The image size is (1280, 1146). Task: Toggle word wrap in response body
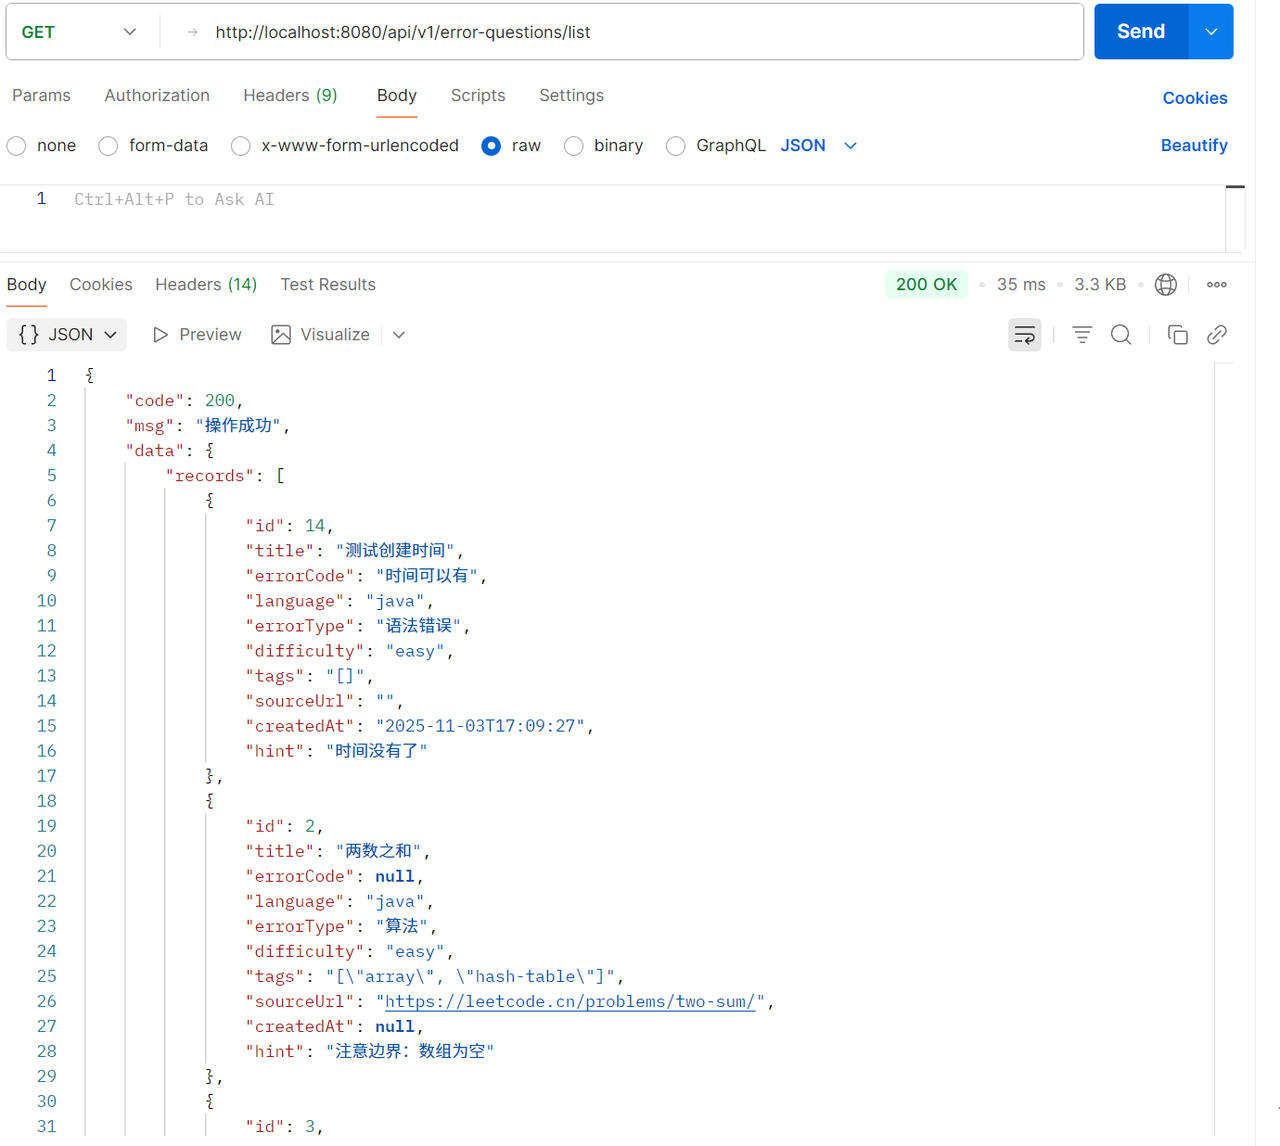[1025, 335]
